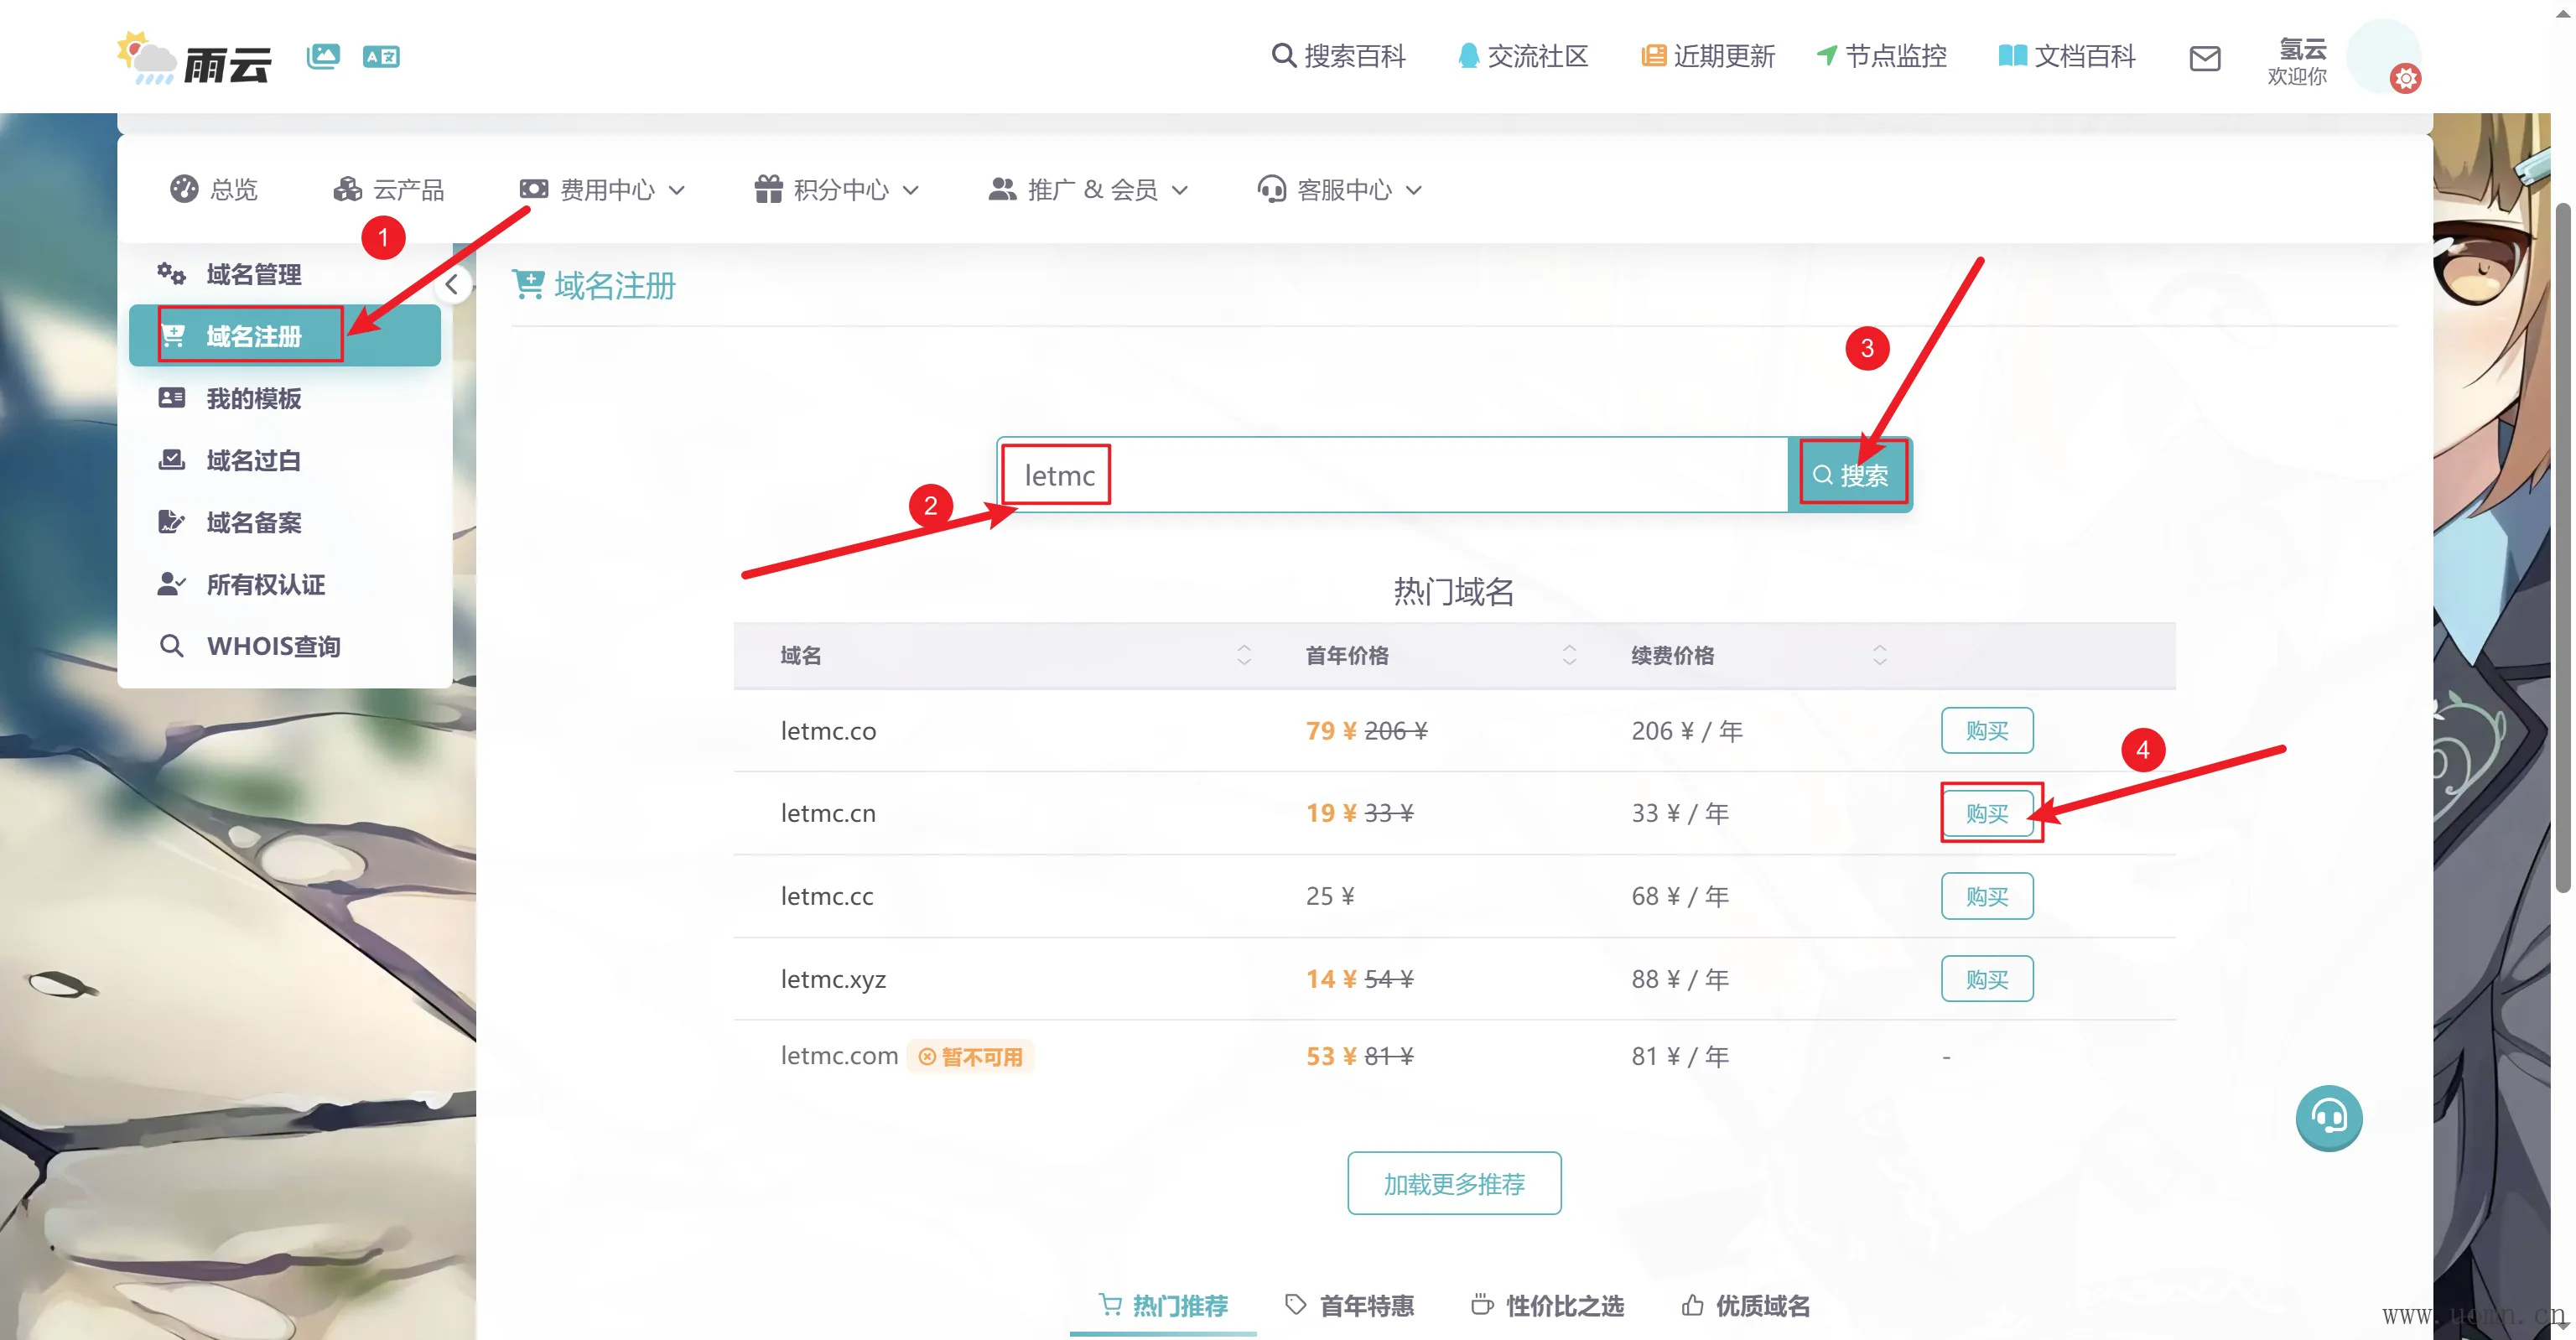This screenshot has width=2576, height=1340.
Task: Click the mail envelope icon in header
Action: [x=2204, y=58]
